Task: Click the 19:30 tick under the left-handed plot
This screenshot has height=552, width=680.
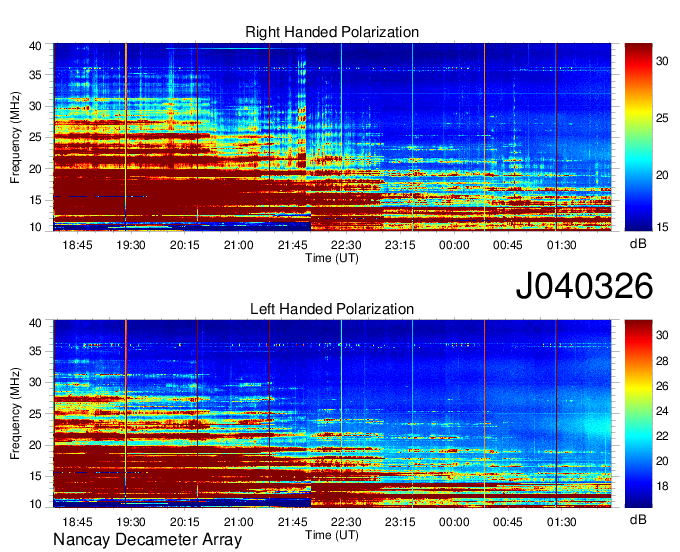Action: tap(131, 521)
